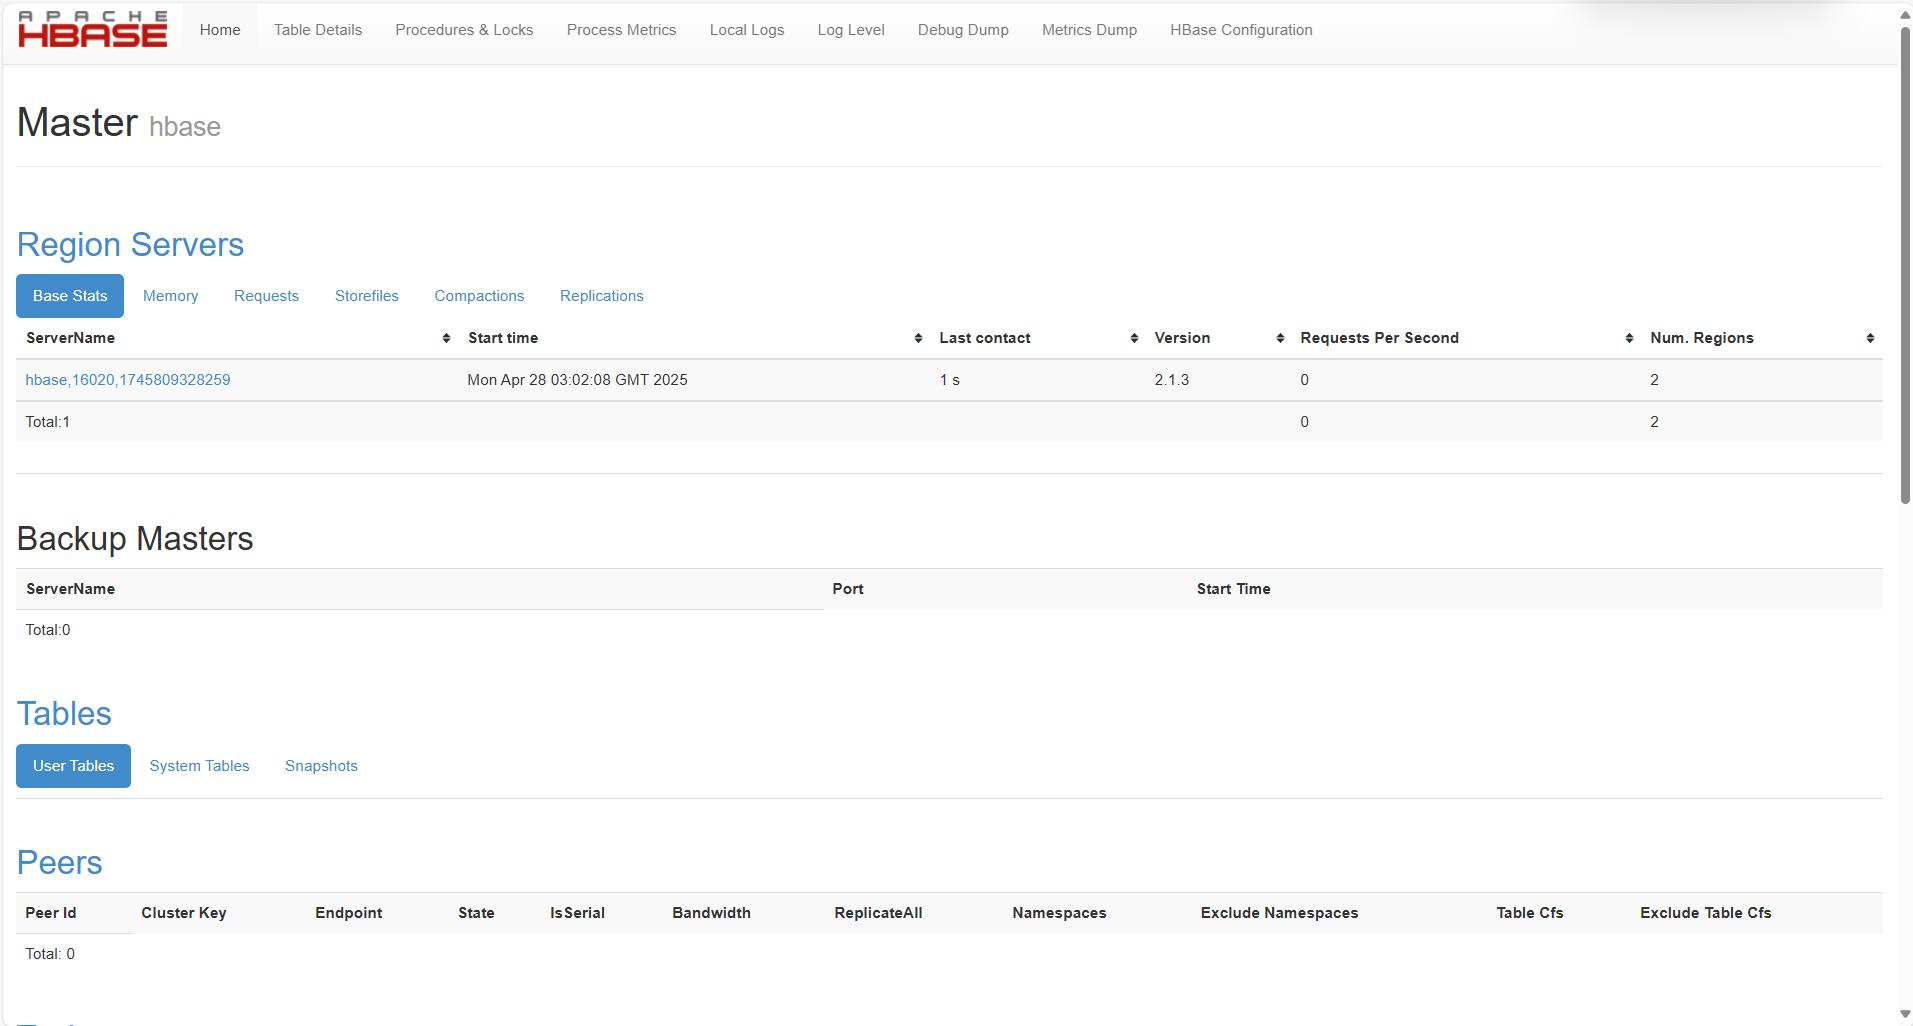Open the Home nav item
This screenshot has height=1026, width=1913.
click(220, 30)
